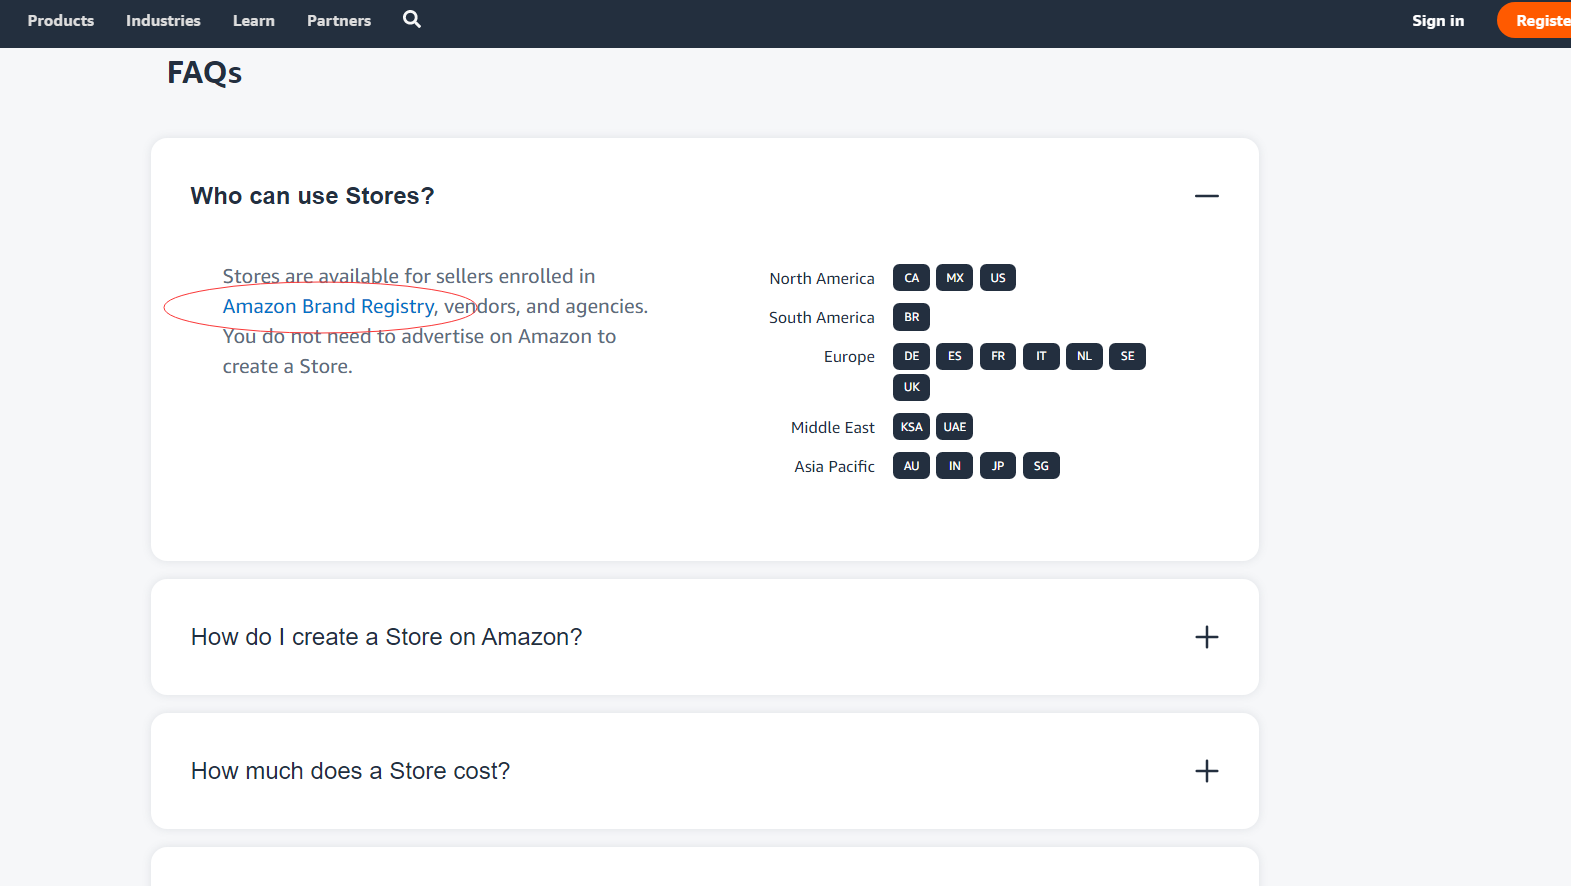Select the SG country badge
Viewport: 1571px width, 886px height.
point(1041,466)
